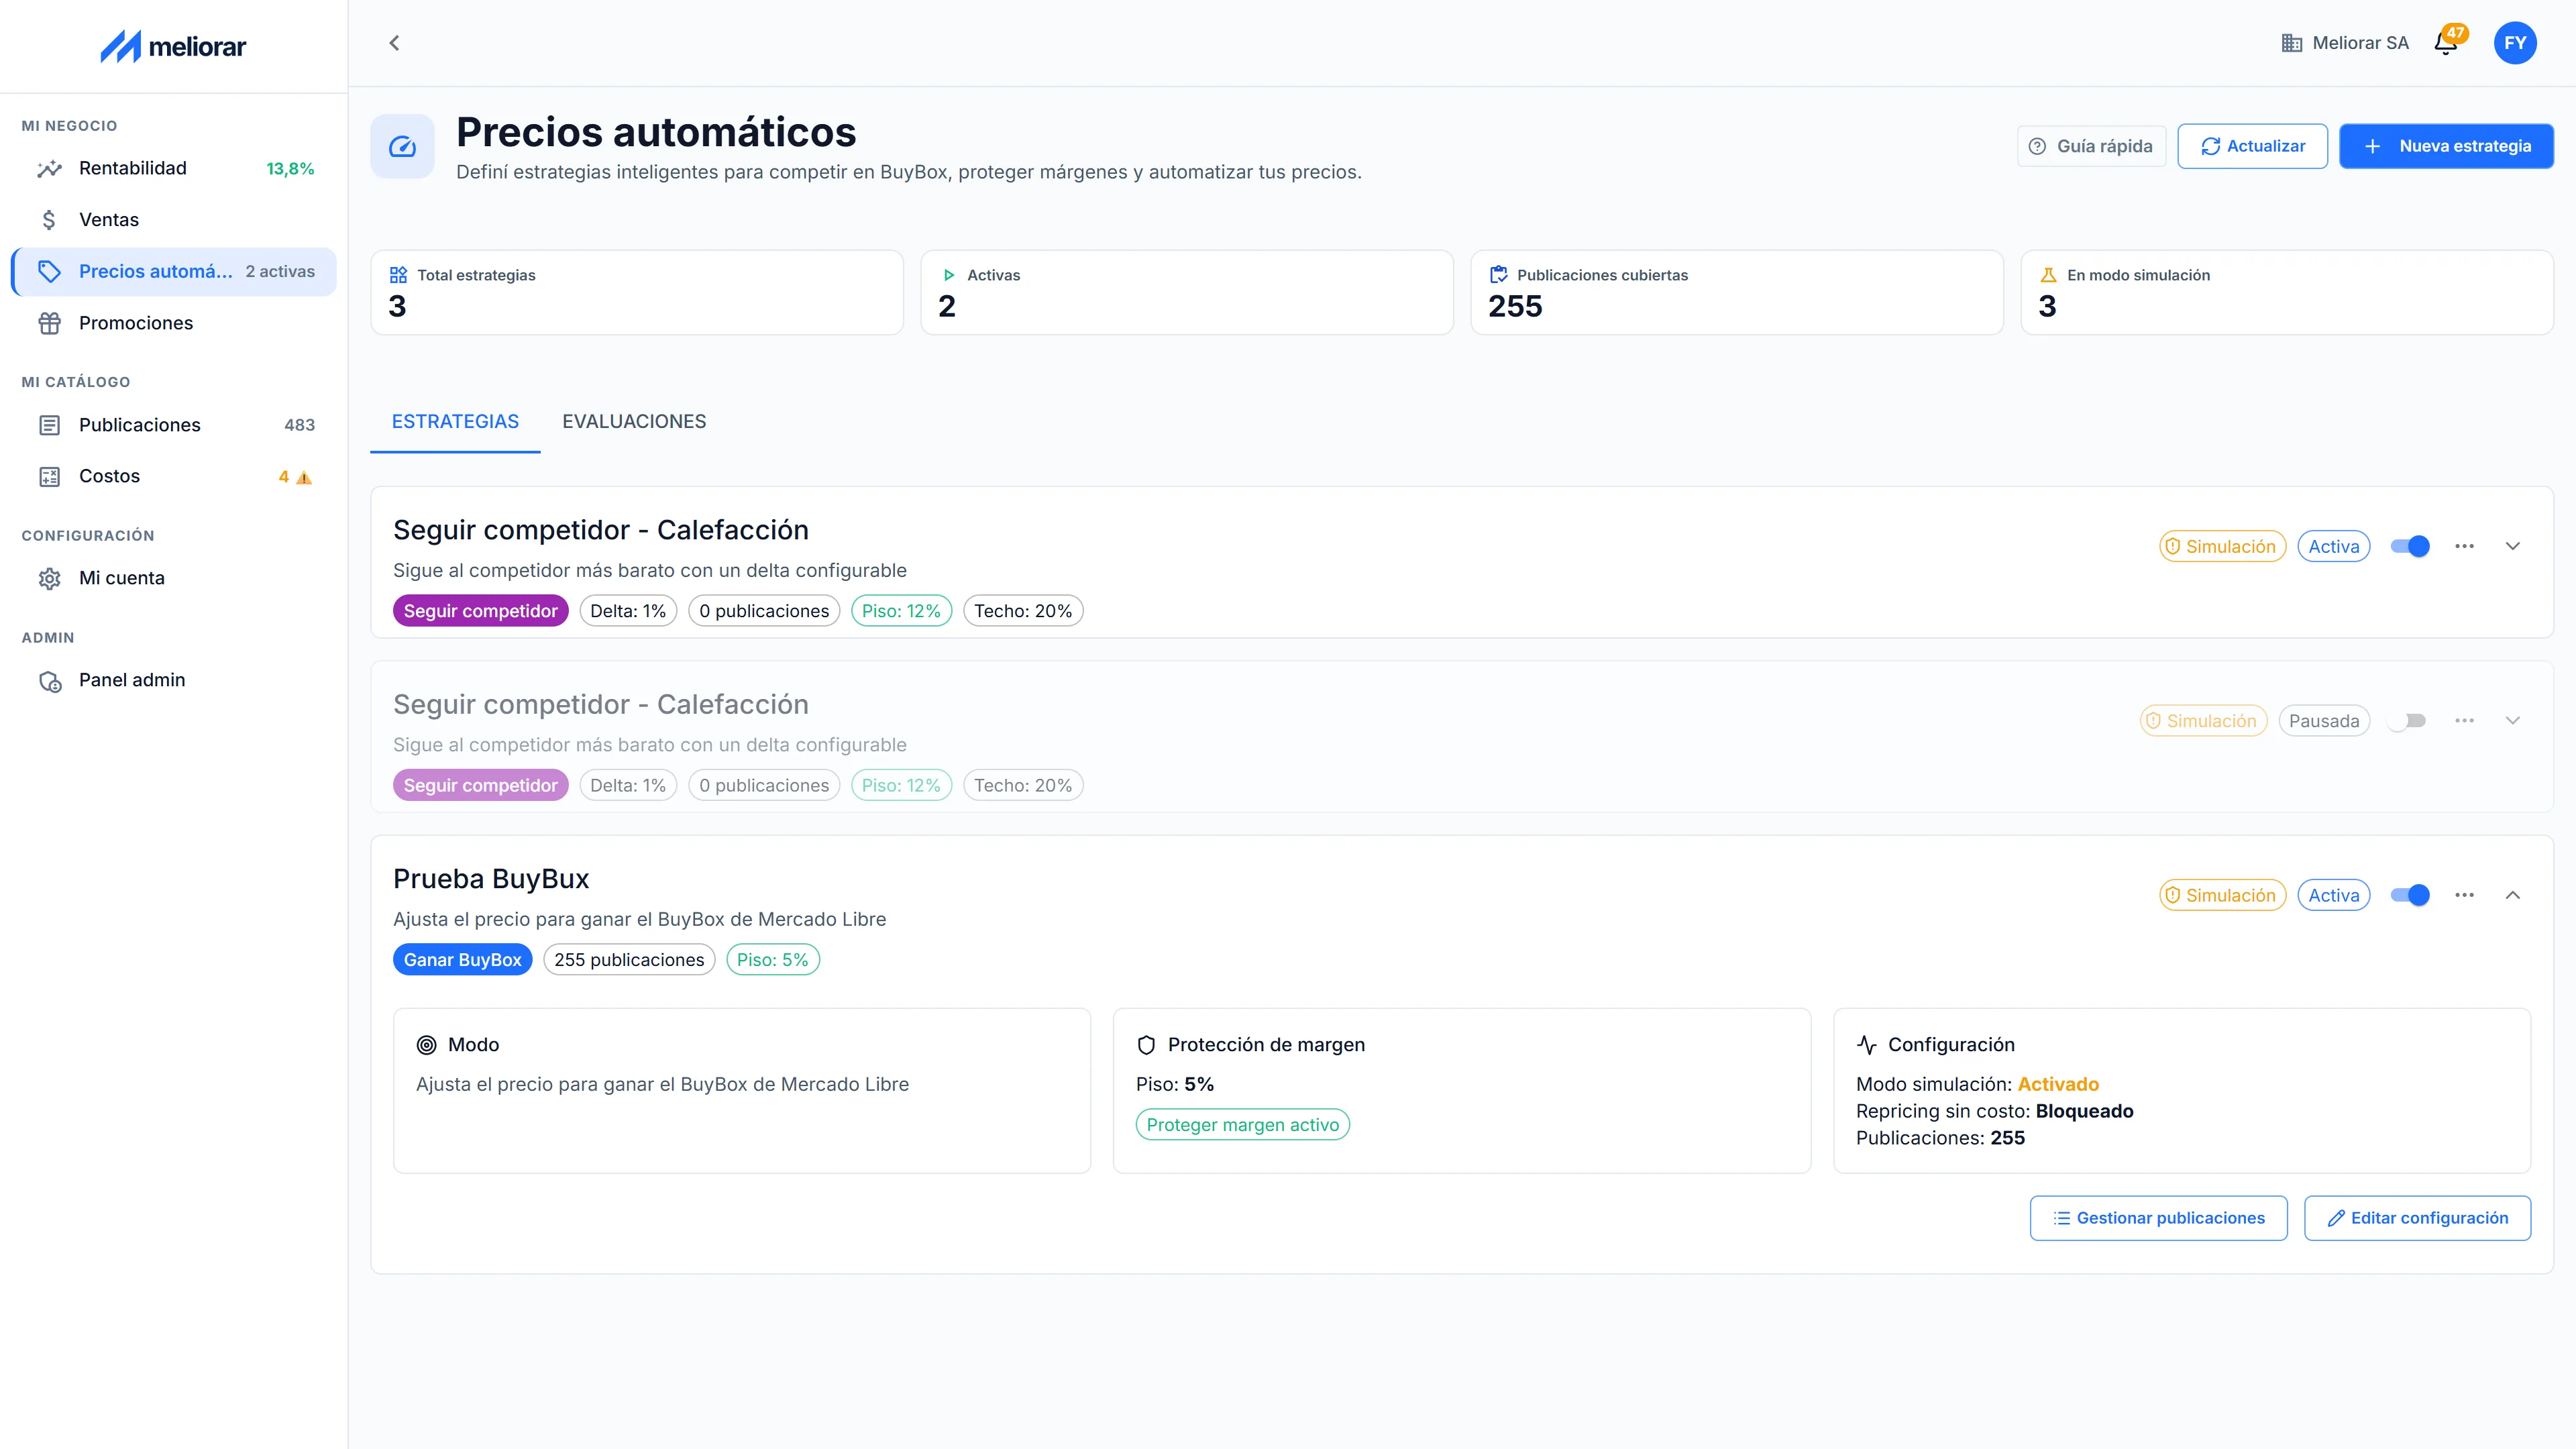Click the back arrow icon in header
2576x1449 pixels.
394,43
